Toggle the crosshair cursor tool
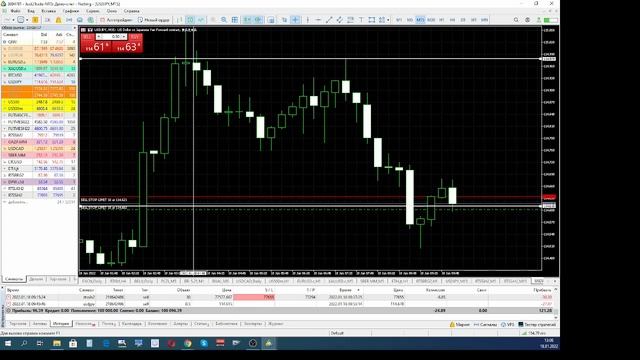640x360 pixels. tap(296, 20)
